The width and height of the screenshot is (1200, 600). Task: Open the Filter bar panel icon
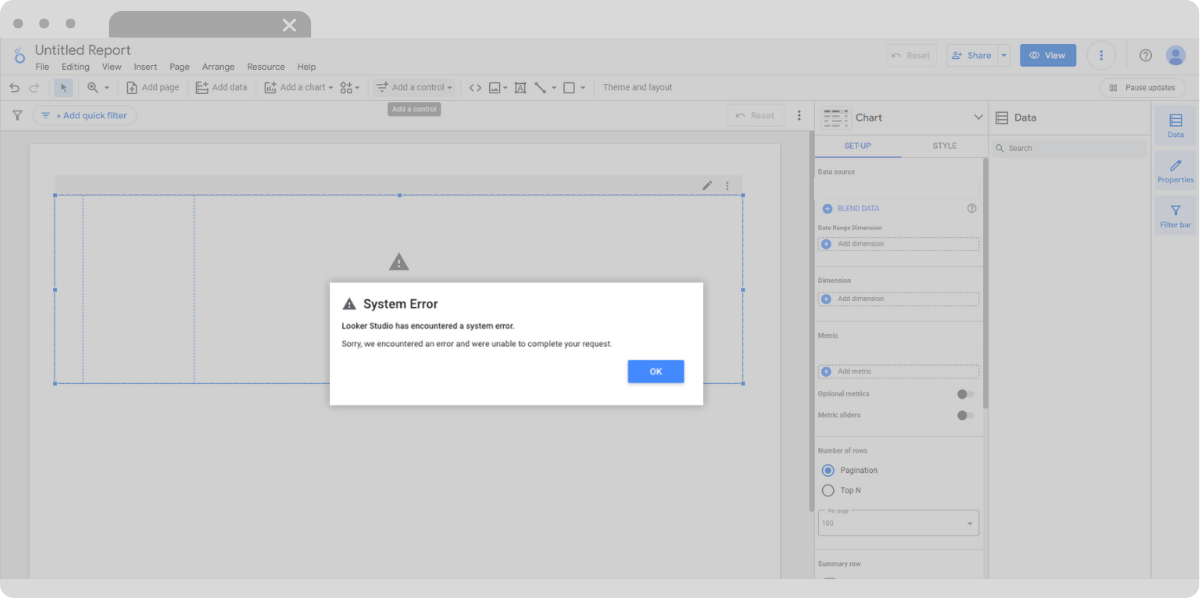[x=1174, y=214]
